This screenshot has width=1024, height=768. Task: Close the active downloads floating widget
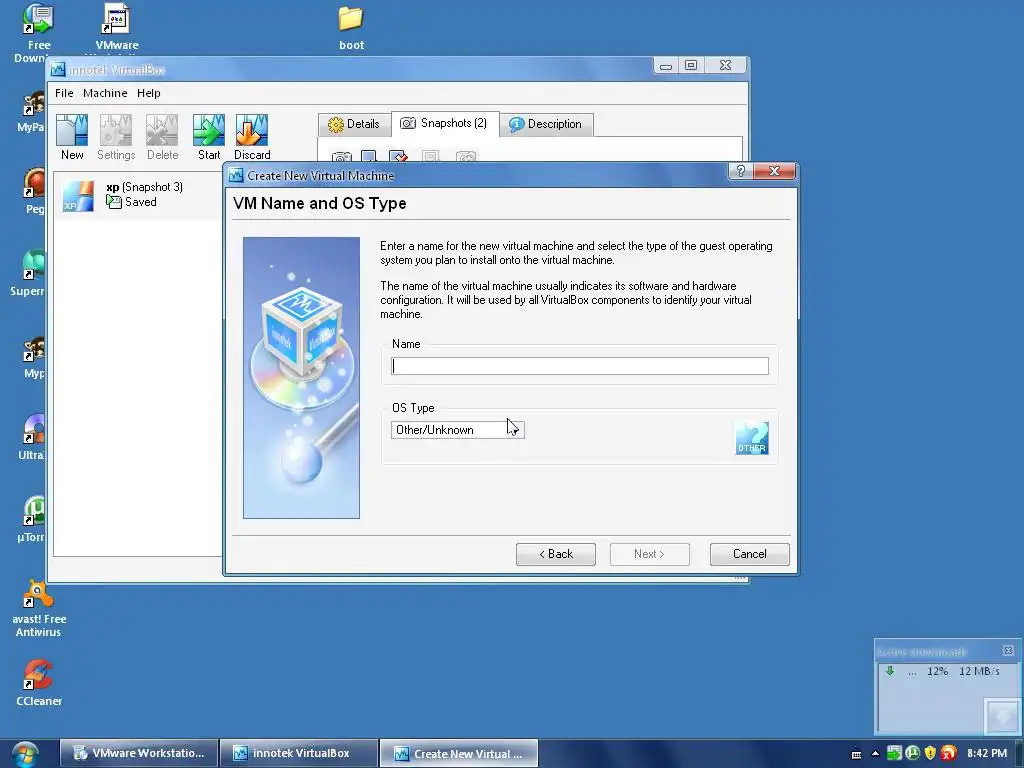(x=1008, y=650)
